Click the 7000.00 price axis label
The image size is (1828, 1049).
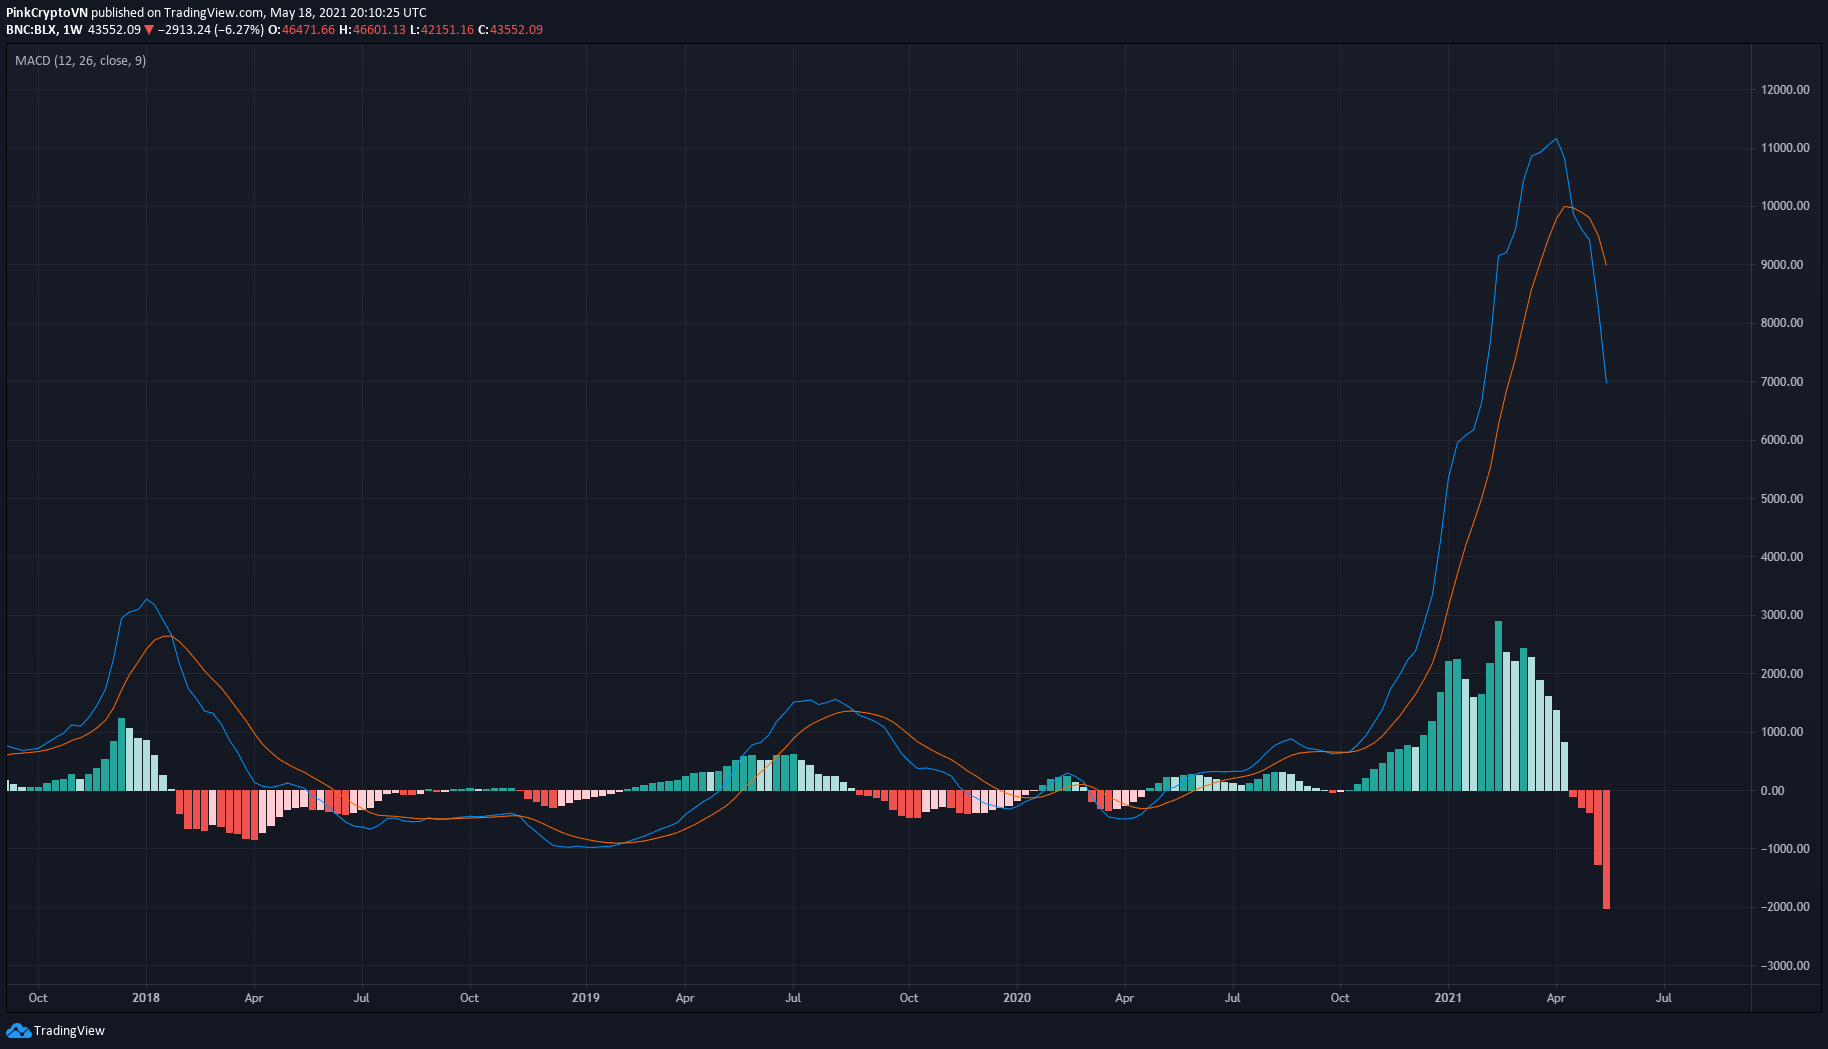click(1782, 382)
